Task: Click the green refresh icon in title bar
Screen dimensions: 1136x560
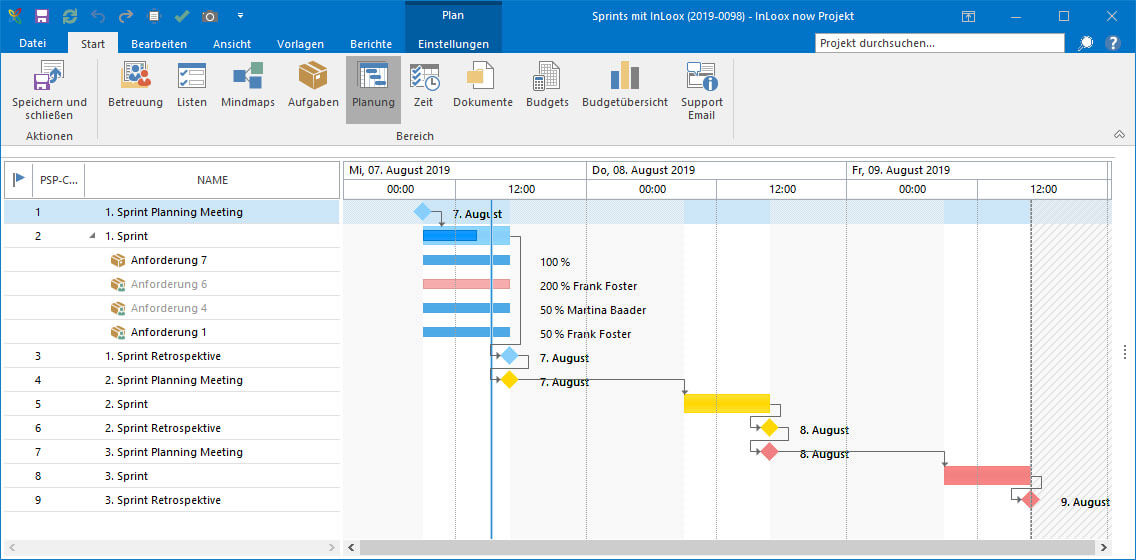Action: point(70,16)
